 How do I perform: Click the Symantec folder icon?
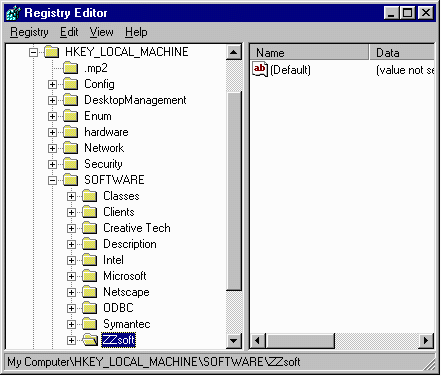click(x=90, y=324)
